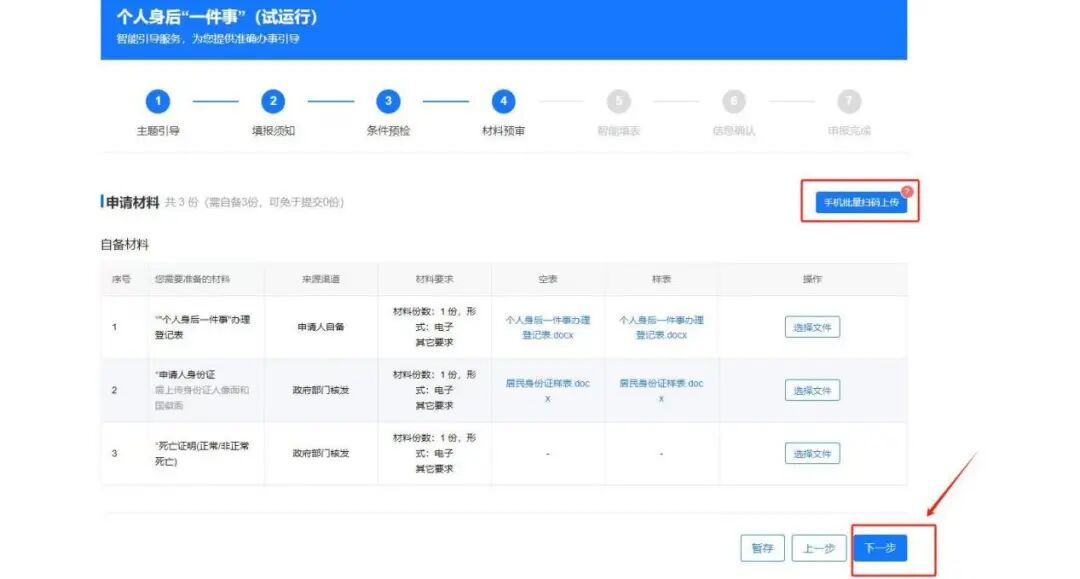Click the step 4 材料预审 circle icon
Screen dimensions: 1080x579
[504, 101]
